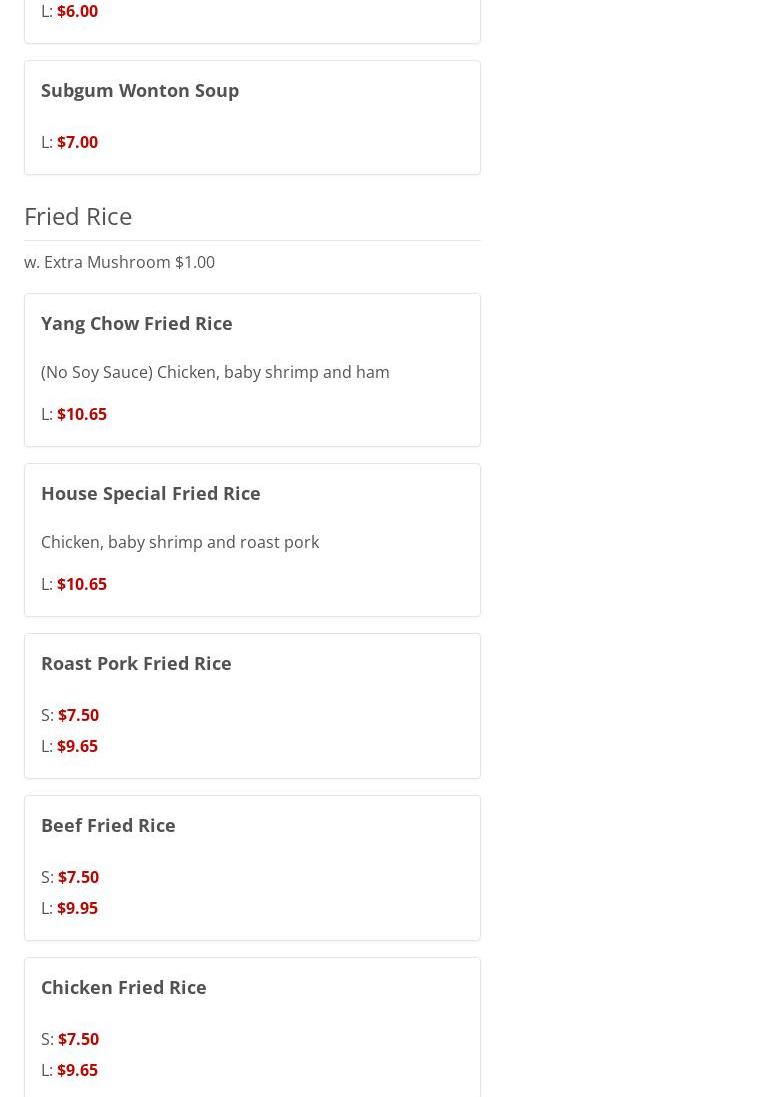Click the Fried Rice section heading
The height and width of the screenshot is (1097, 770).
pyautogui.click(x=78, y=216)
